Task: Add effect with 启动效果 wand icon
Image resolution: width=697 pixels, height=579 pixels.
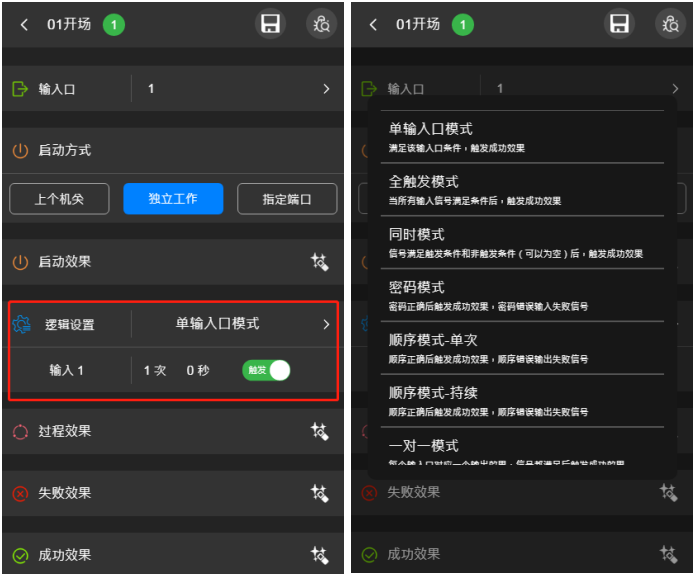Action: 319,262
